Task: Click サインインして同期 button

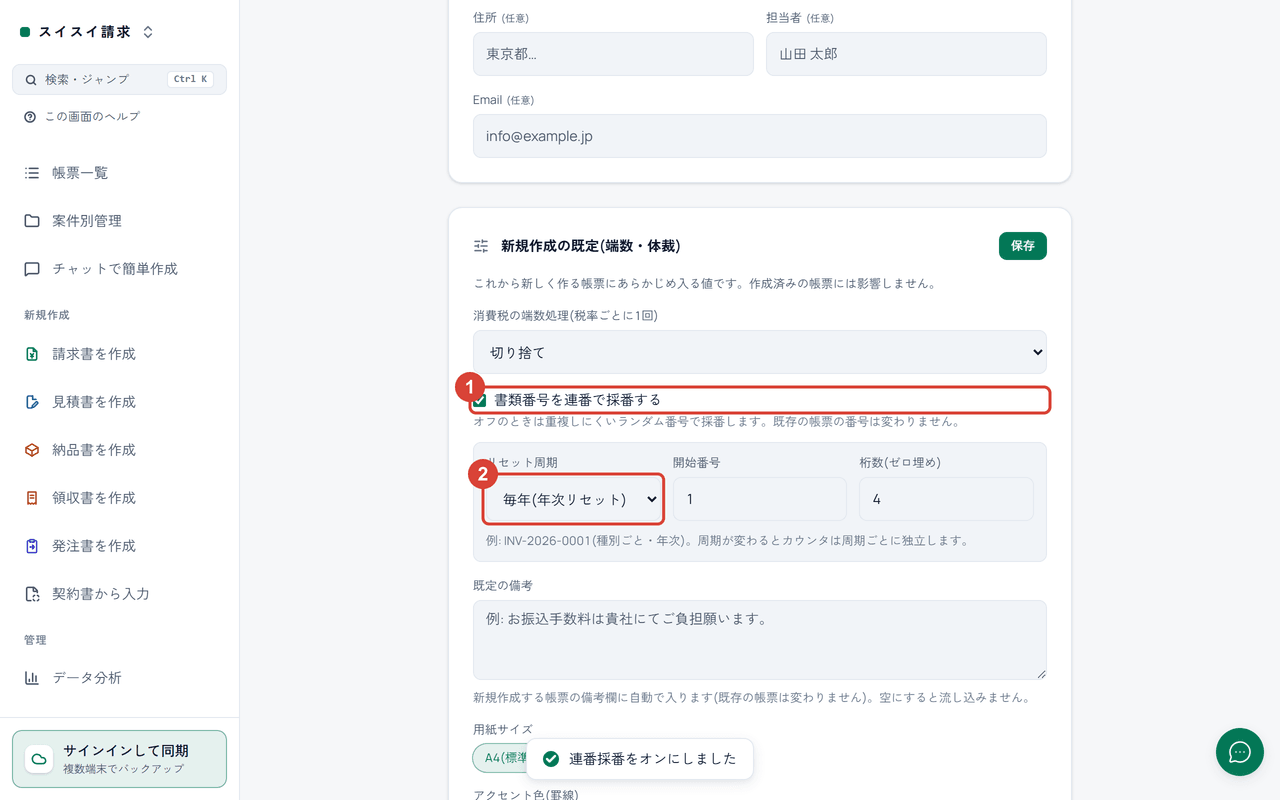Action: 120,759
